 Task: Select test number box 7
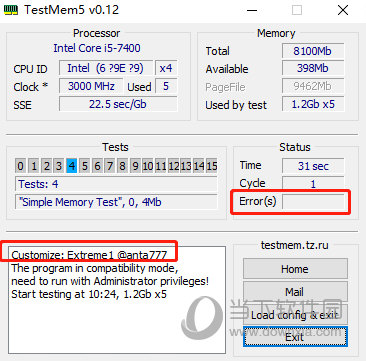pyautogui.click(x=110, y=166)
